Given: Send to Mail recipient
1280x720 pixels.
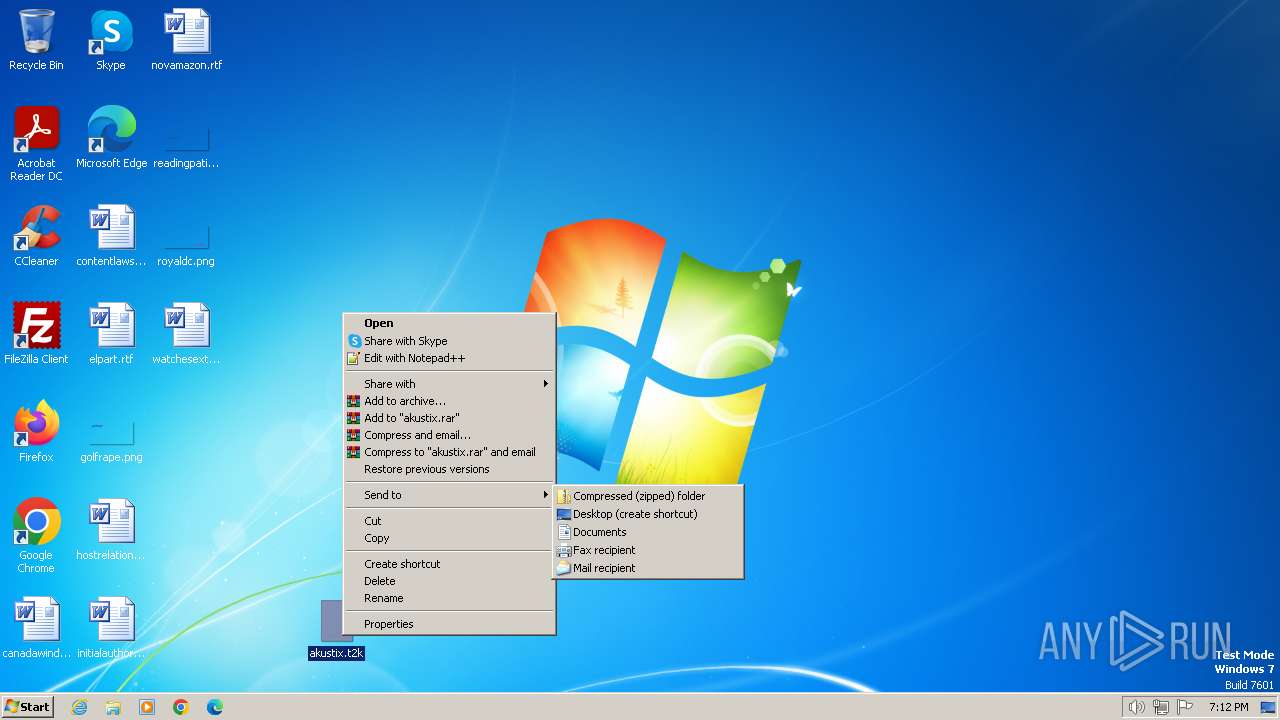Looking at the screenshot, I should coord(648,568).
